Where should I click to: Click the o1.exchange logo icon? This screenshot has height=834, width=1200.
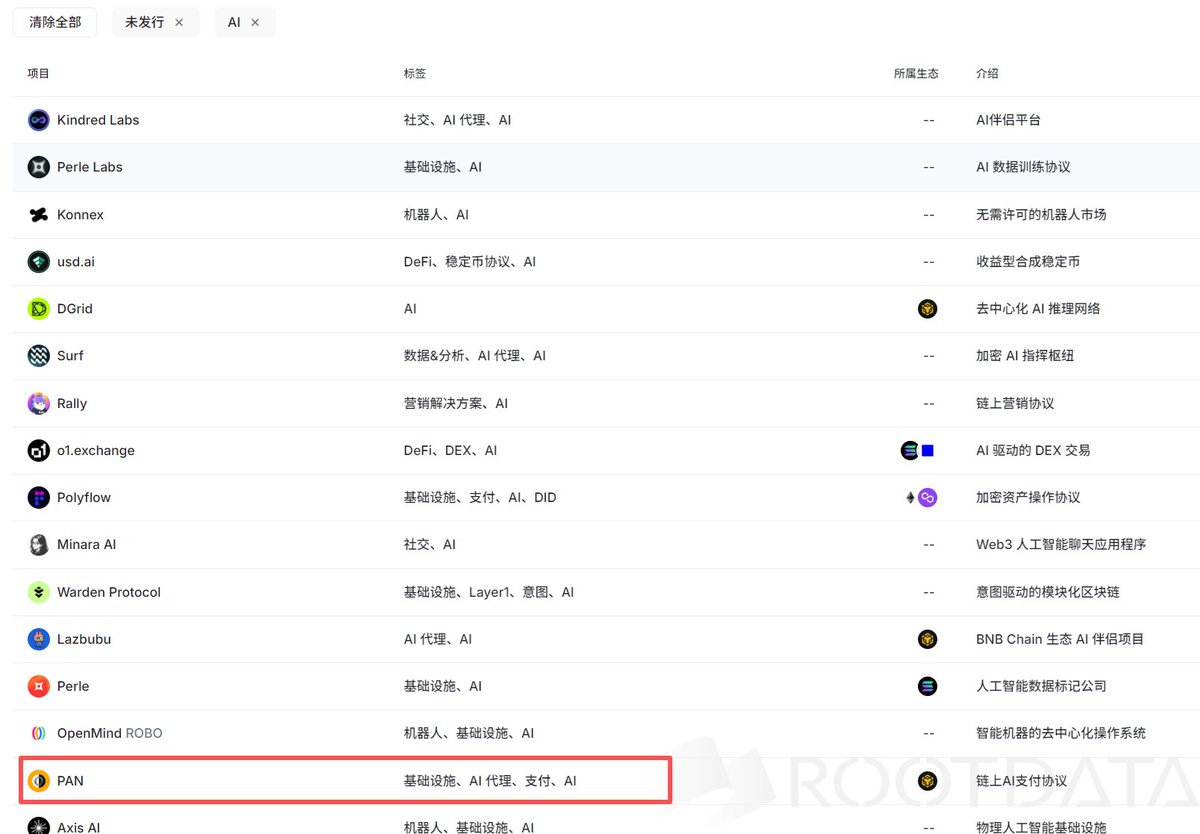(38, 451)
